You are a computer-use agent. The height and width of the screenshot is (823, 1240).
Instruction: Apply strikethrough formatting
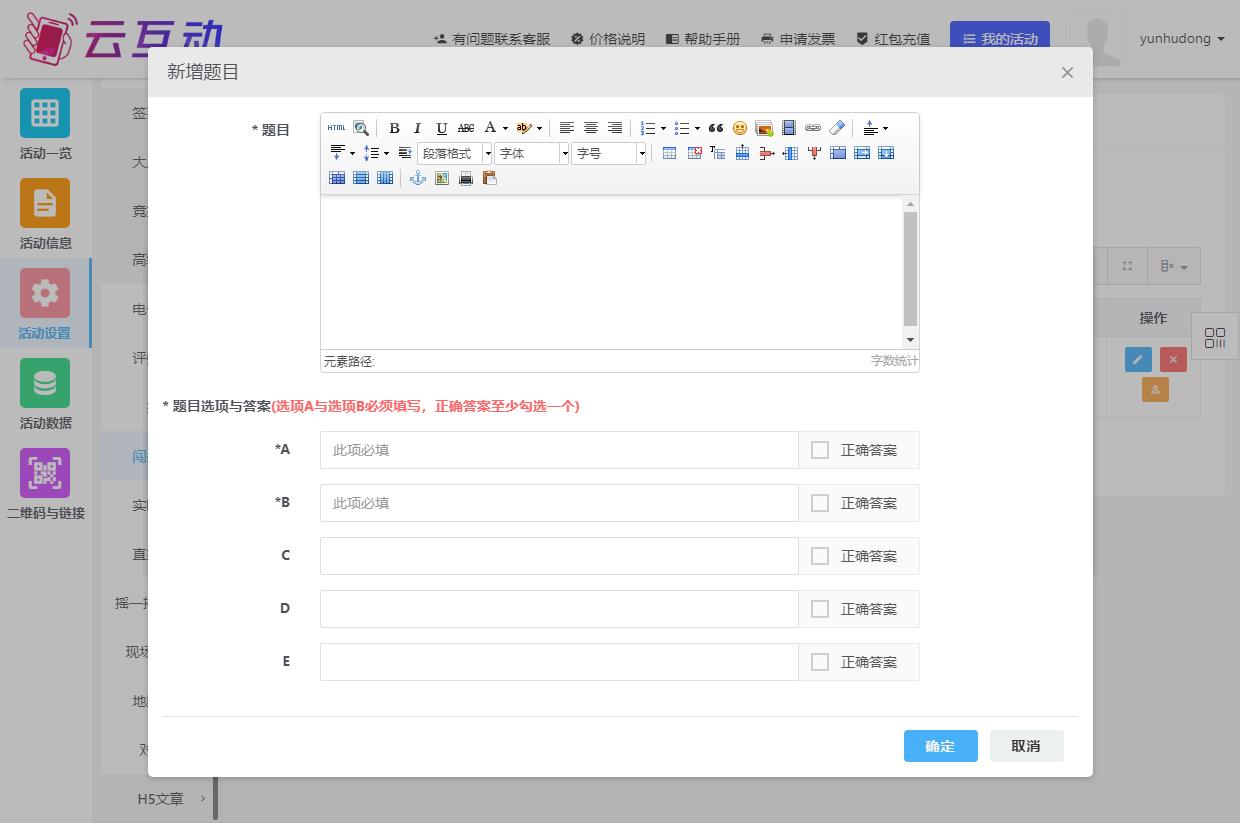[x=465, y=128]
